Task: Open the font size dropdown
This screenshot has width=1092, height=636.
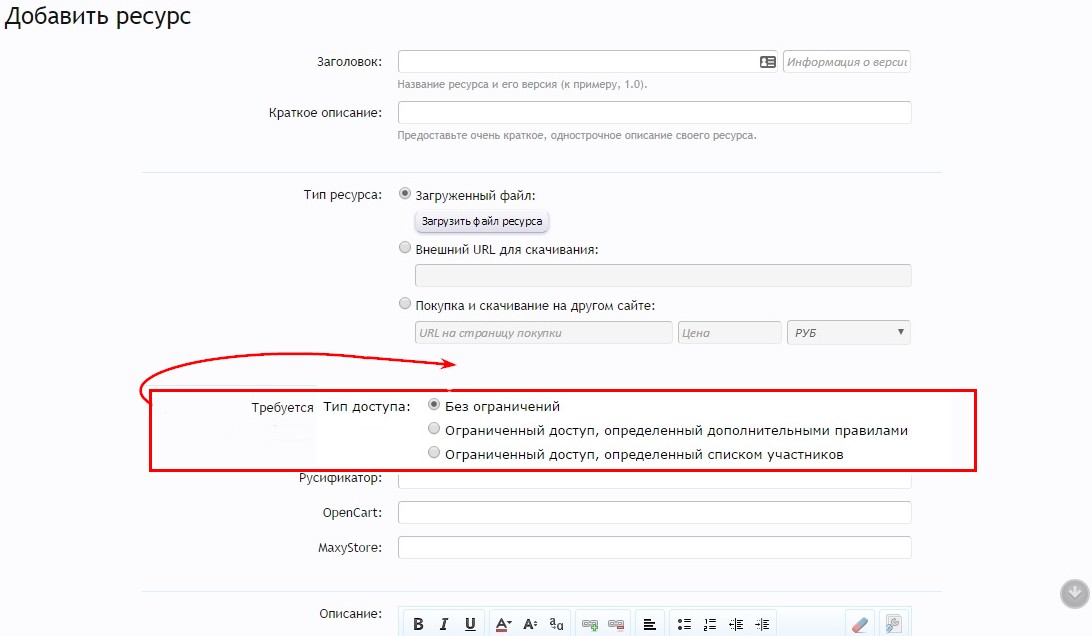Action: click(531, 624)
